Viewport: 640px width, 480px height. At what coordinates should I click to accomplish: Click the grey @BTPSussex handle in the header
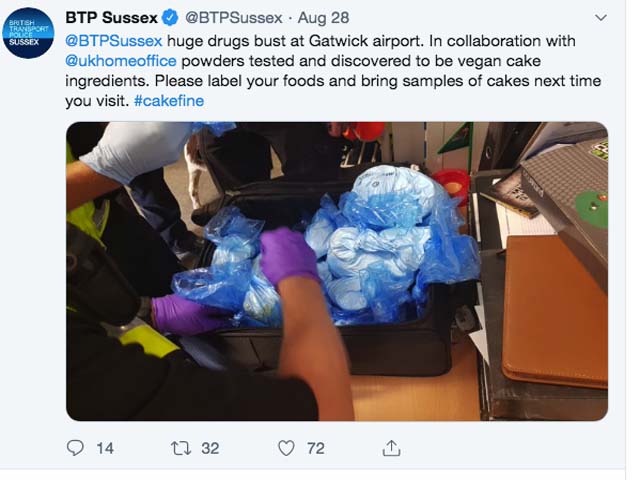(x=234, y=18)
